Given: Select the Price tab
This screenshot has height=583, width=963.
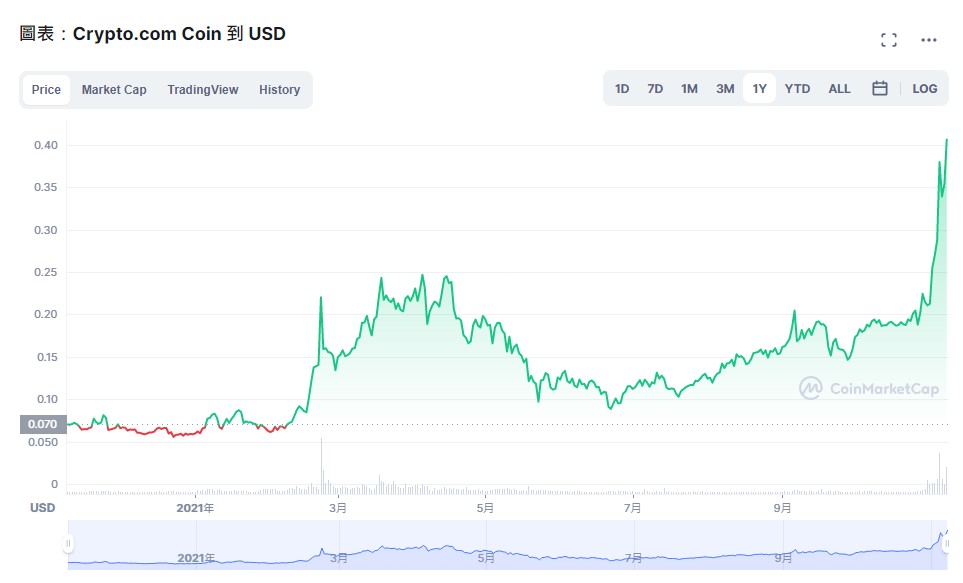Looking at the screenshot, I should pos(46,90).
